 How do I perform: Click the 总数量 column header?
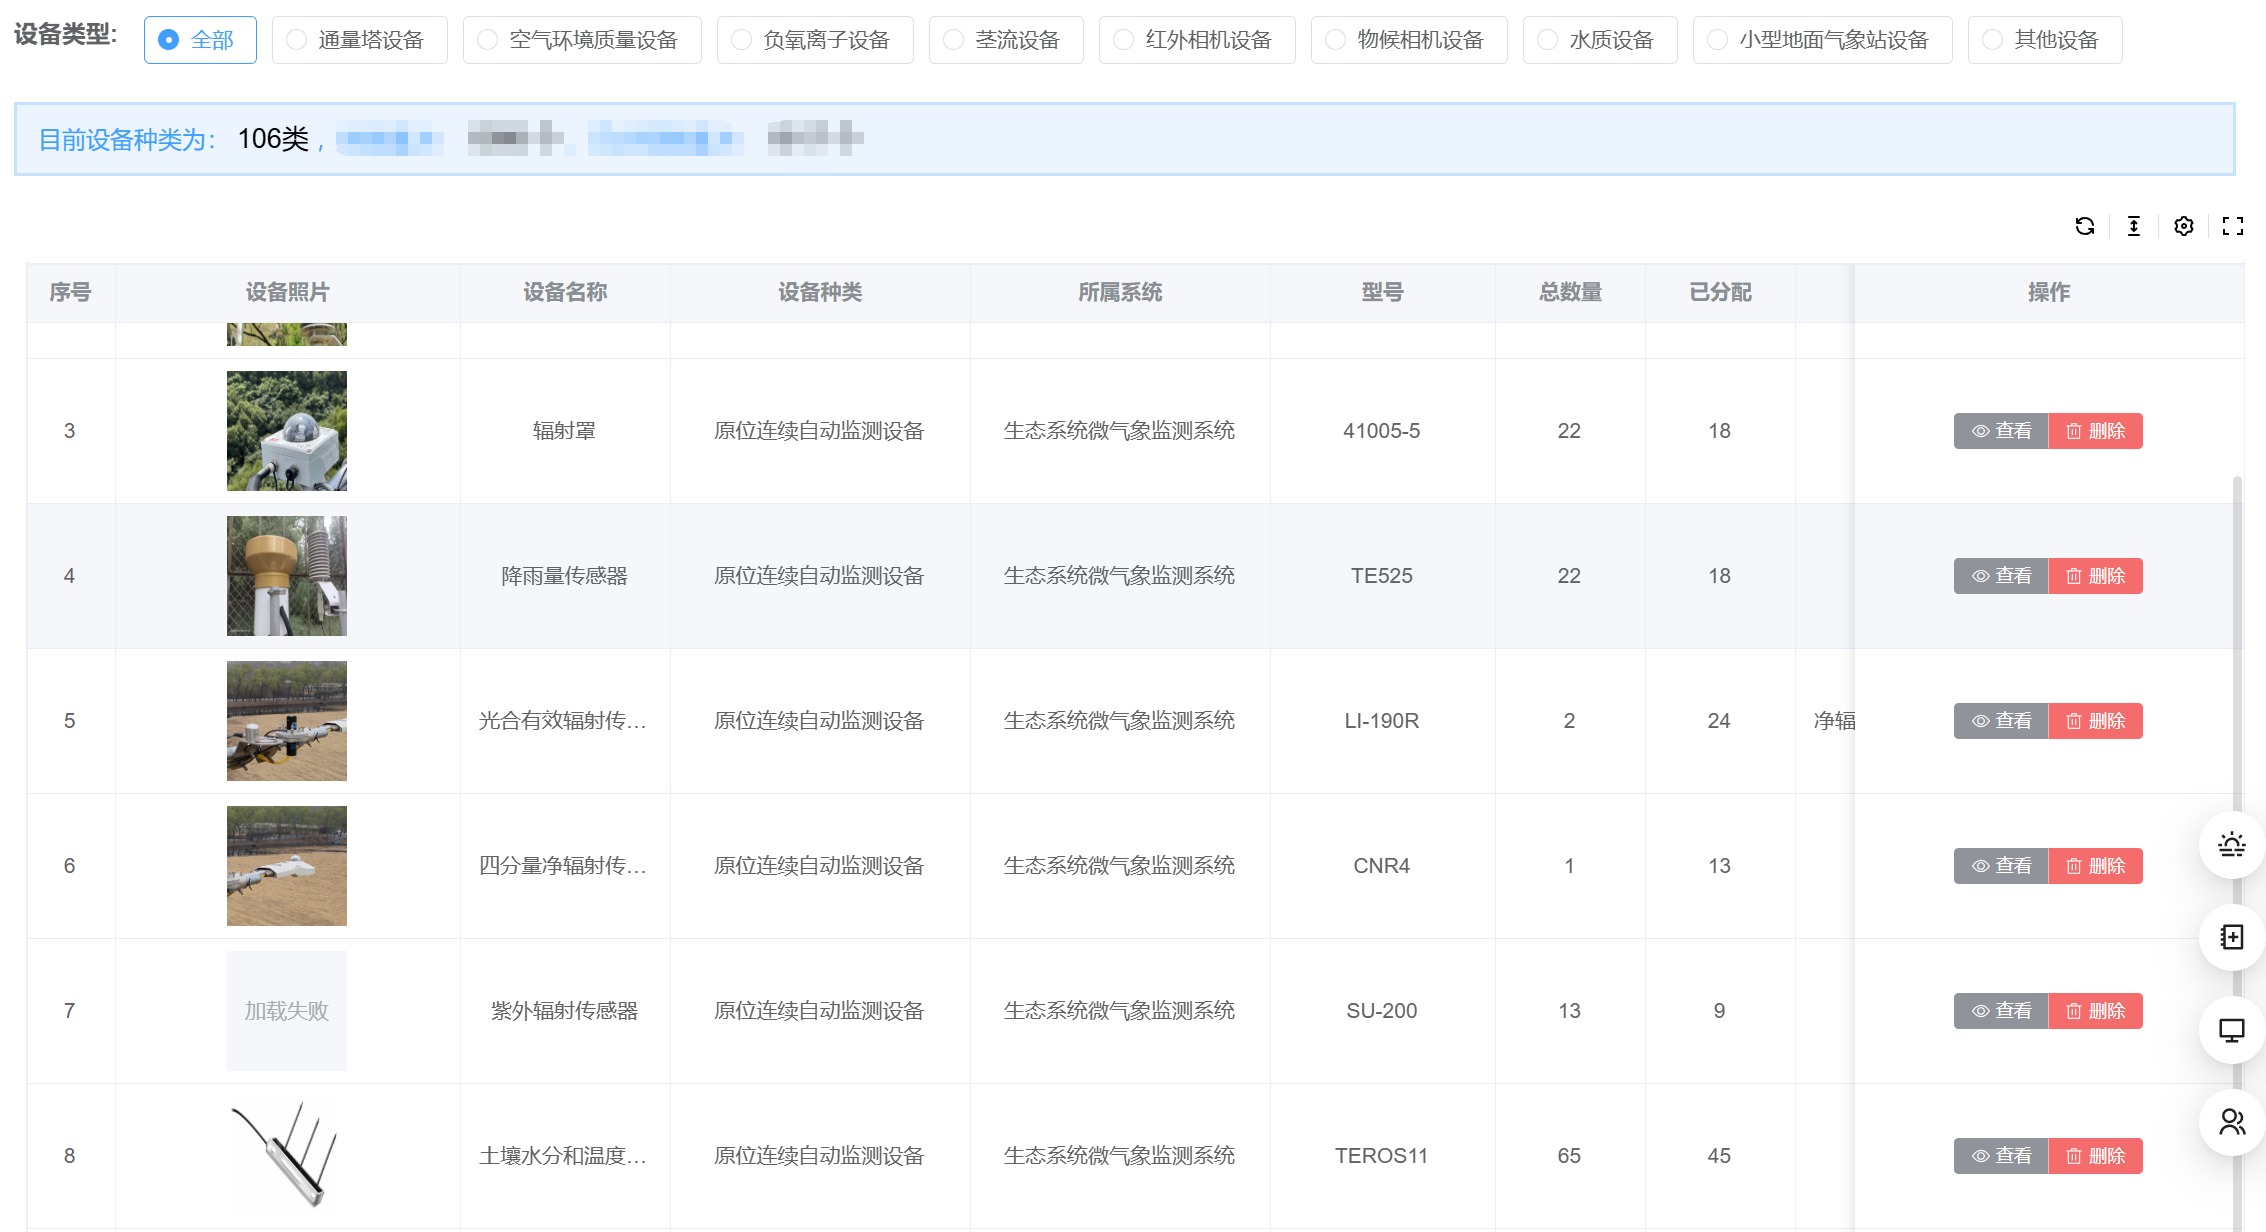pyautogui.click(x=1570, y=292)
